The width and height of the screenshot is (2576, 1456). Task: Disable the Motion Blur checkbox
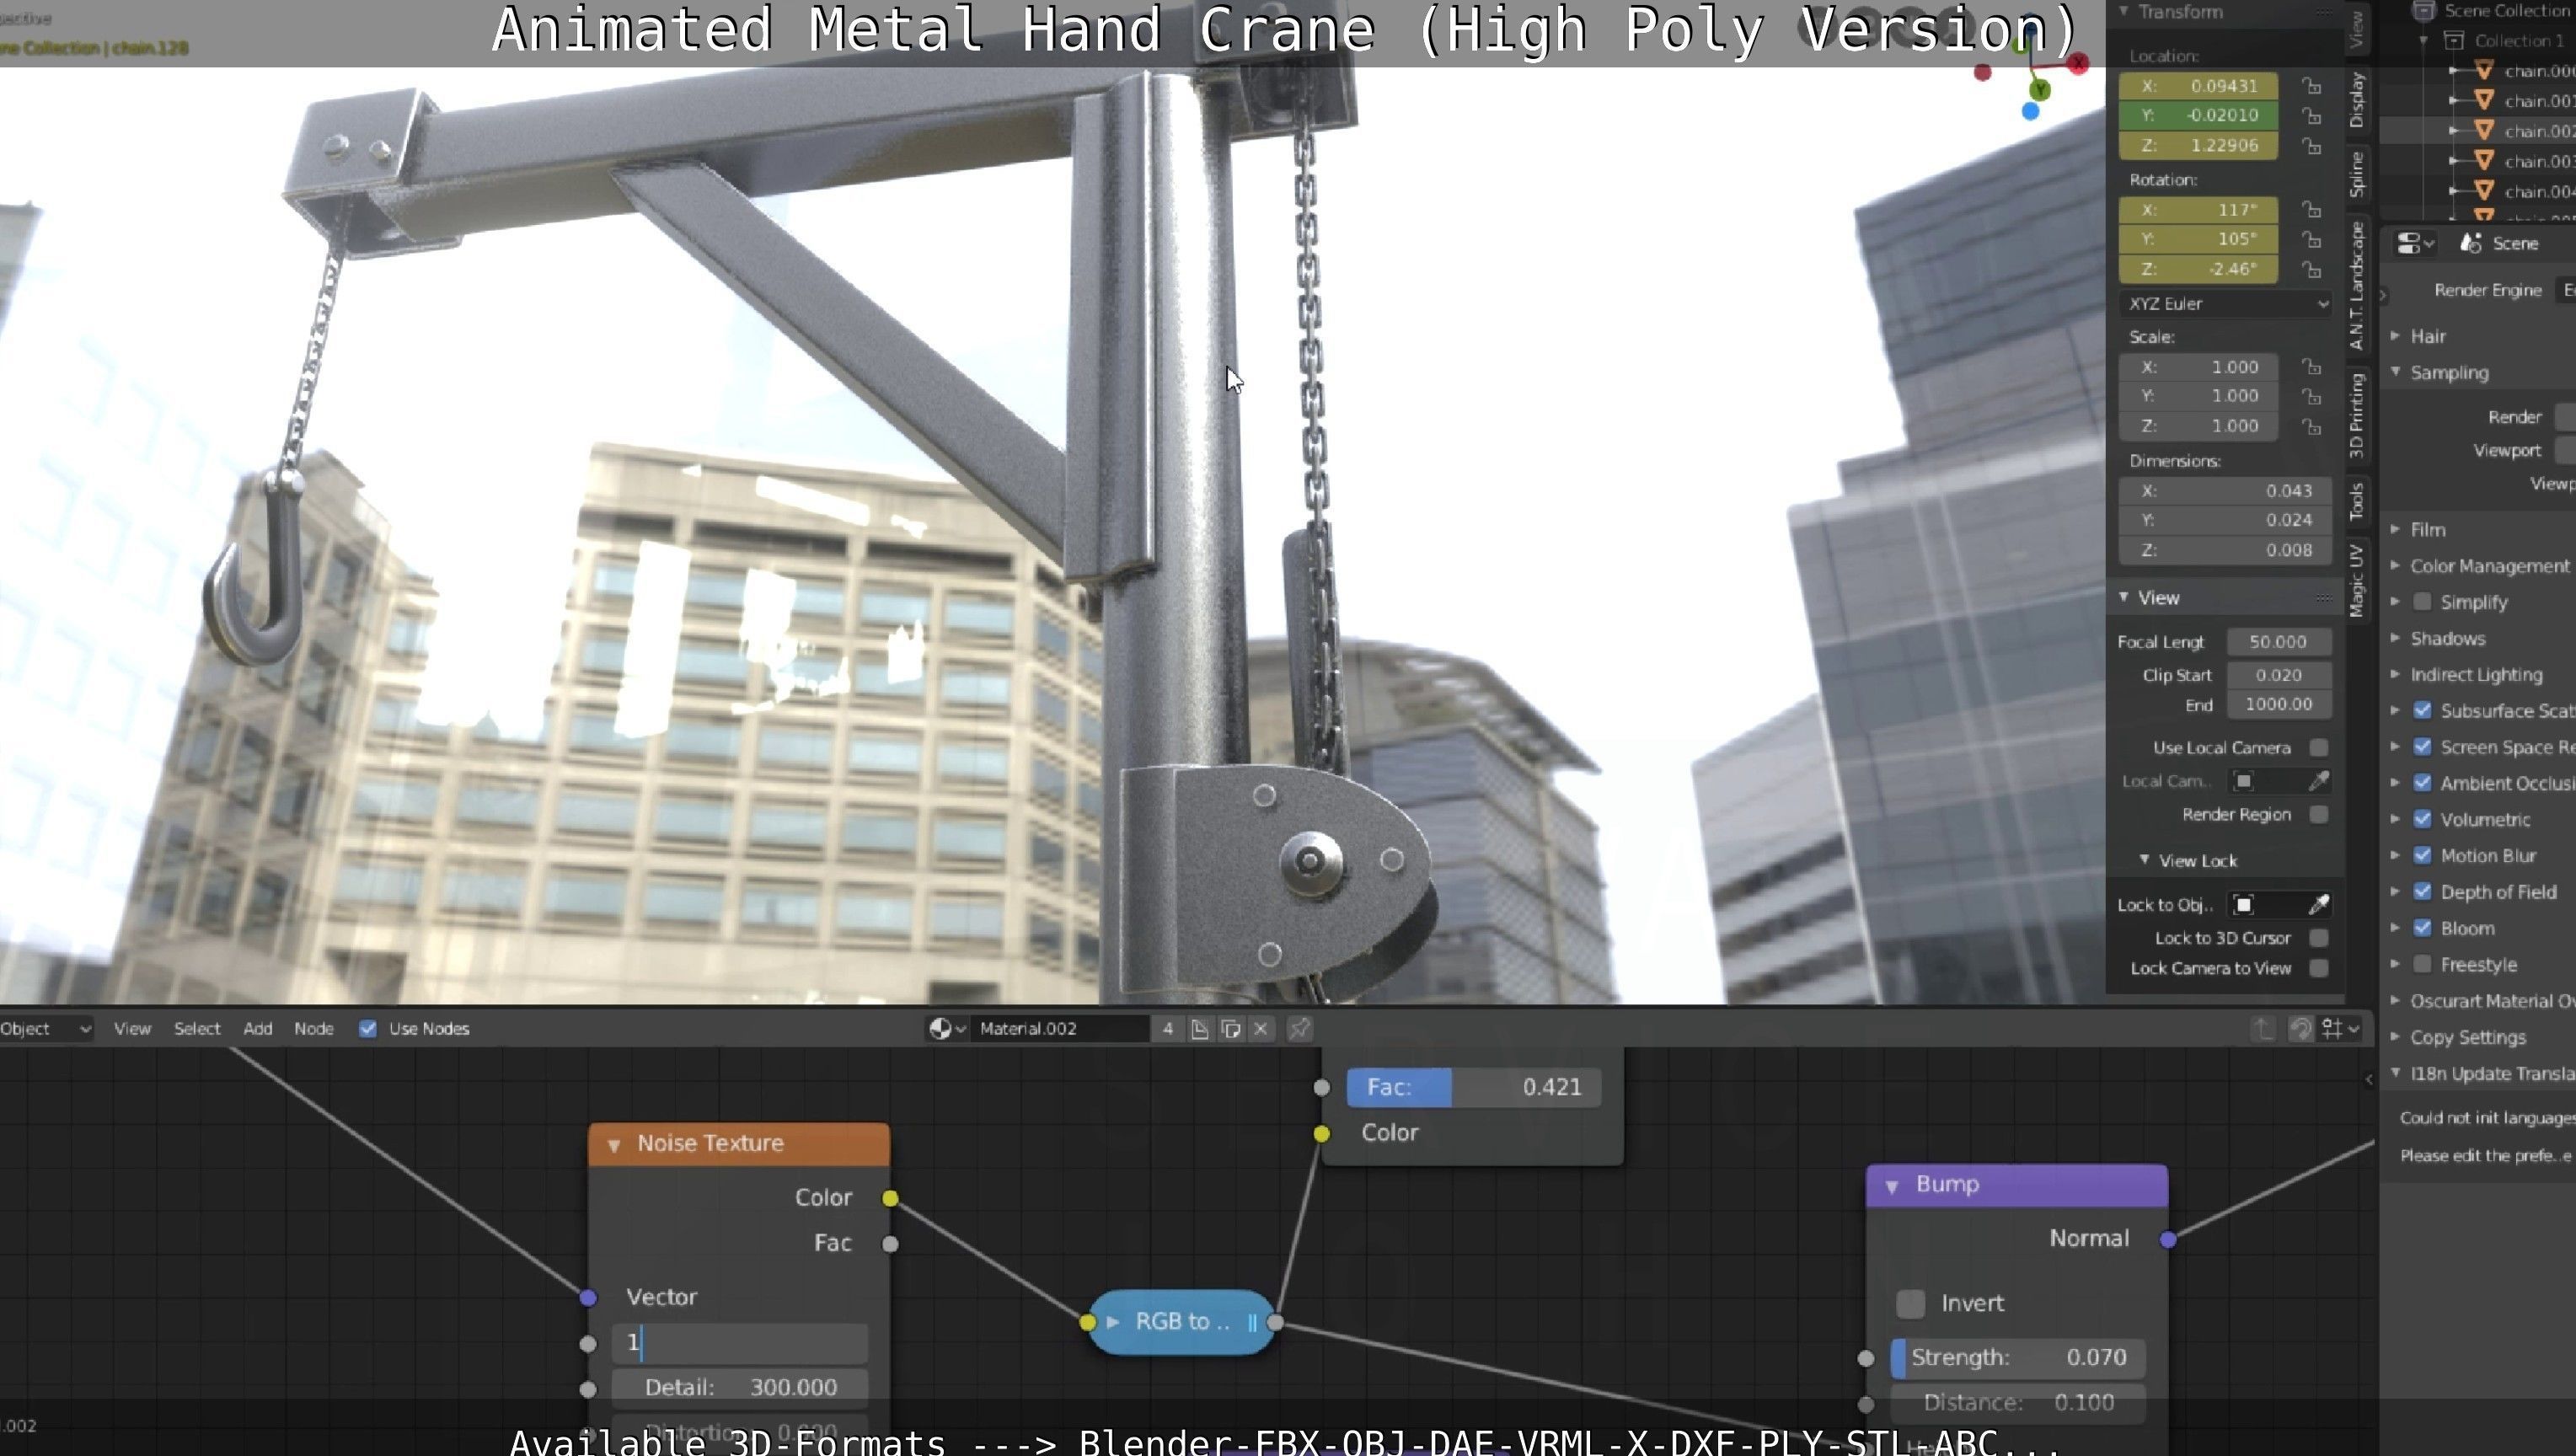coord(2422,855)
